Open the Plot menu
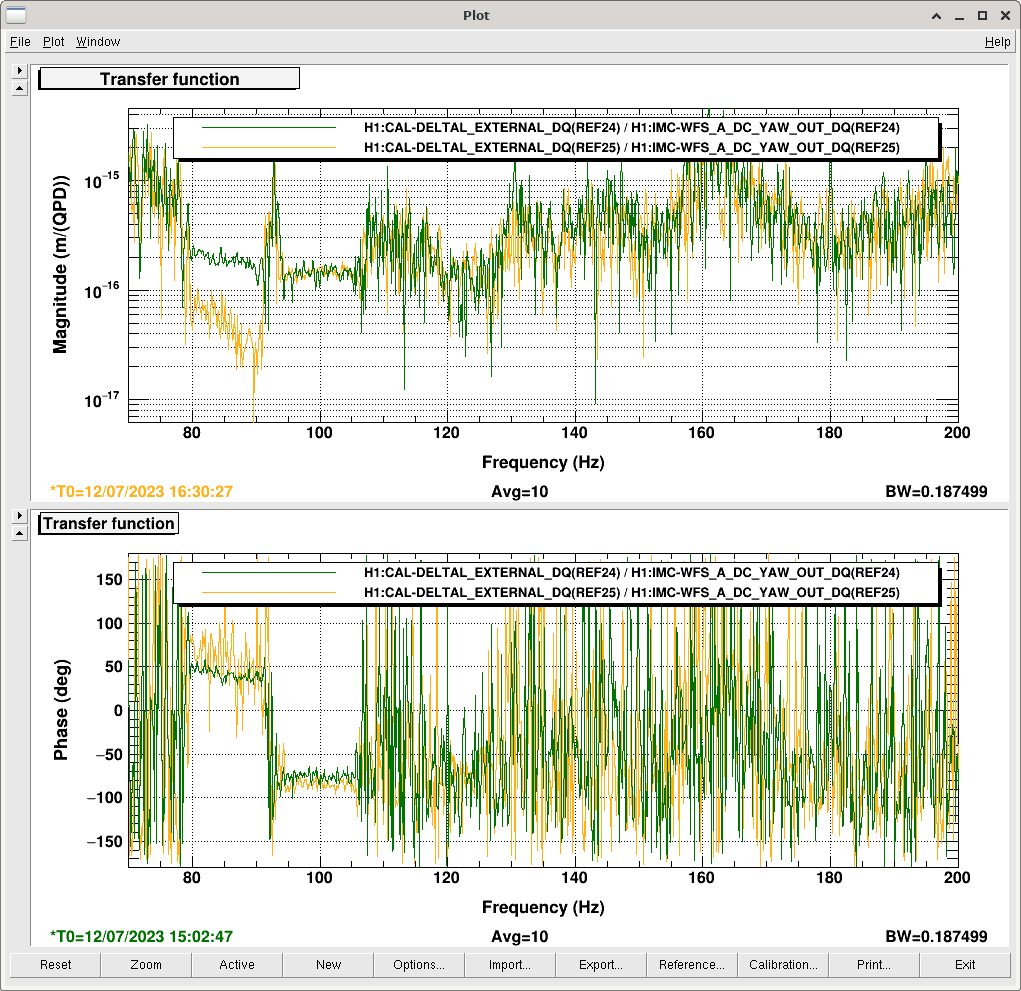 [x=53, y=42]
